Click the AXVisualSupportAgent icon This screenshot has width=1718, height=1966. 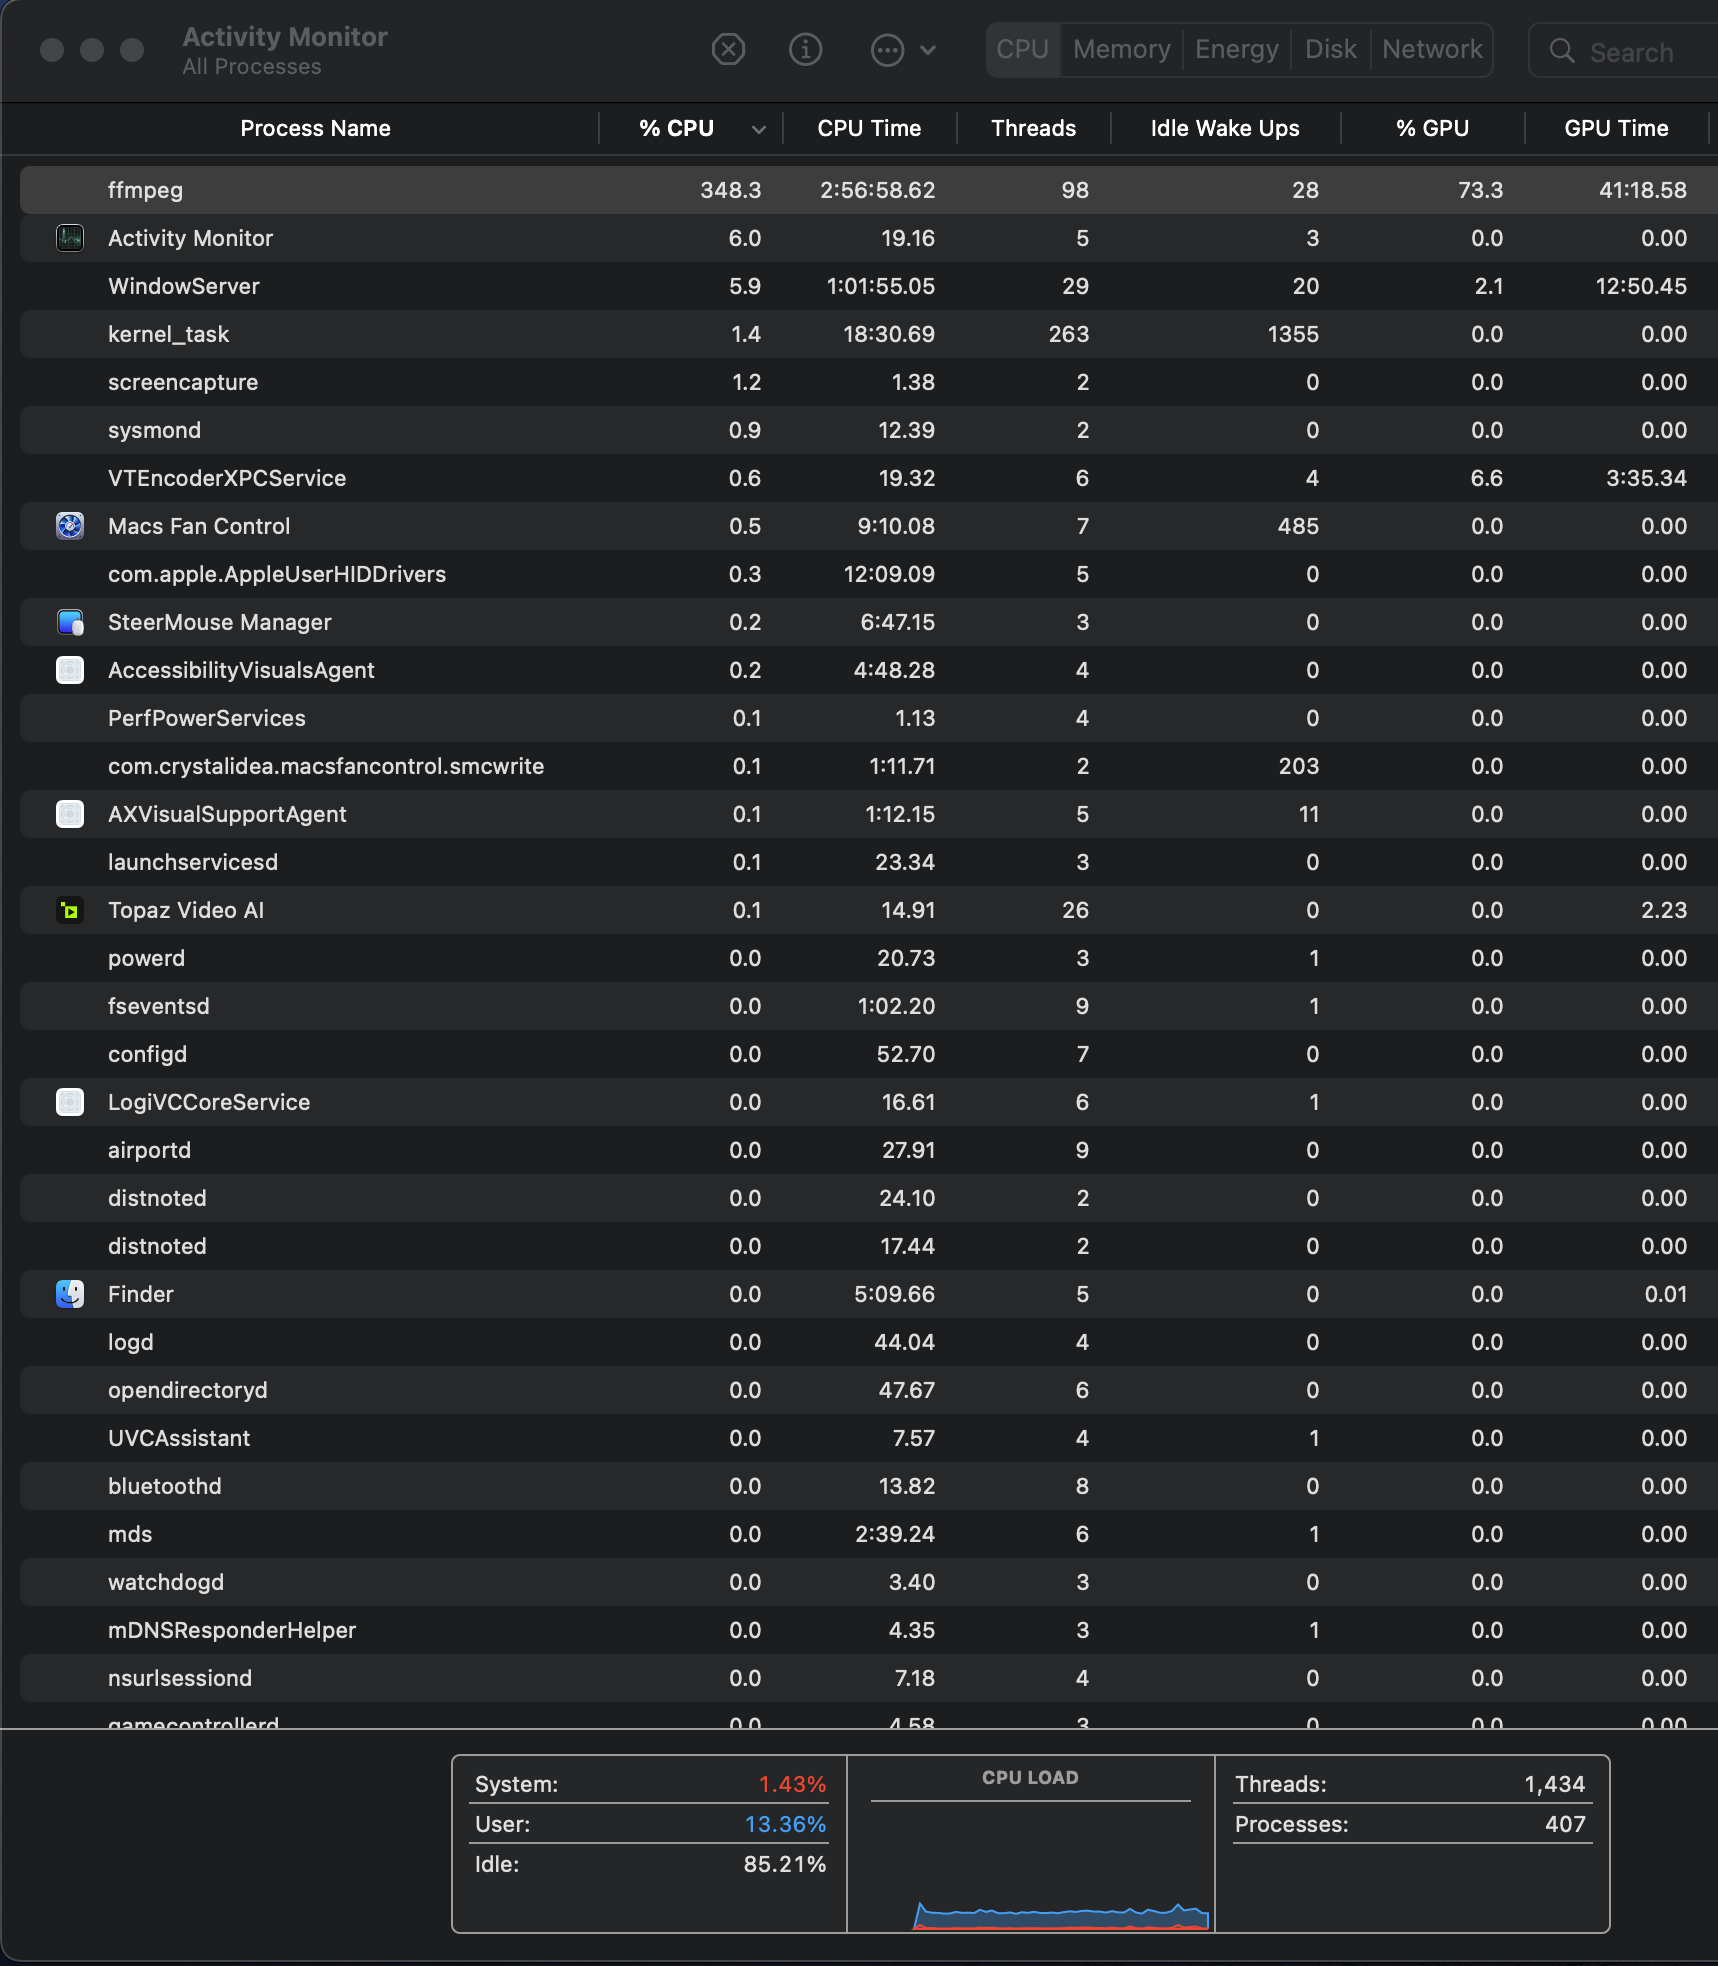(x=70, y=814)
